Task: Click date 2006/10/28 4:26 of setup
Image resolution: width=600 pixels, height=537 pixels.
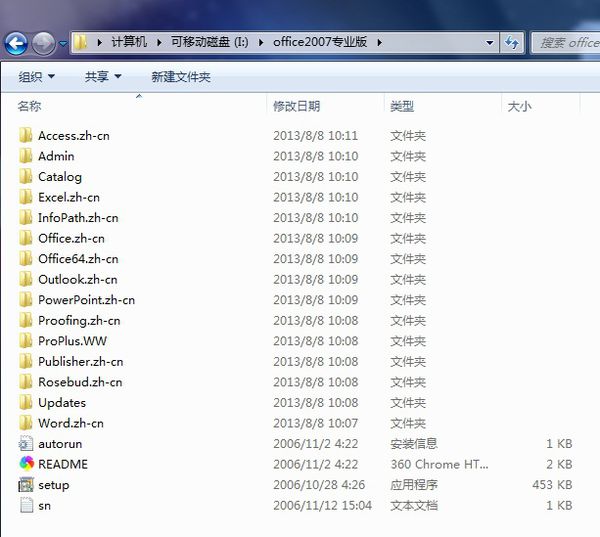Action: 319,485
